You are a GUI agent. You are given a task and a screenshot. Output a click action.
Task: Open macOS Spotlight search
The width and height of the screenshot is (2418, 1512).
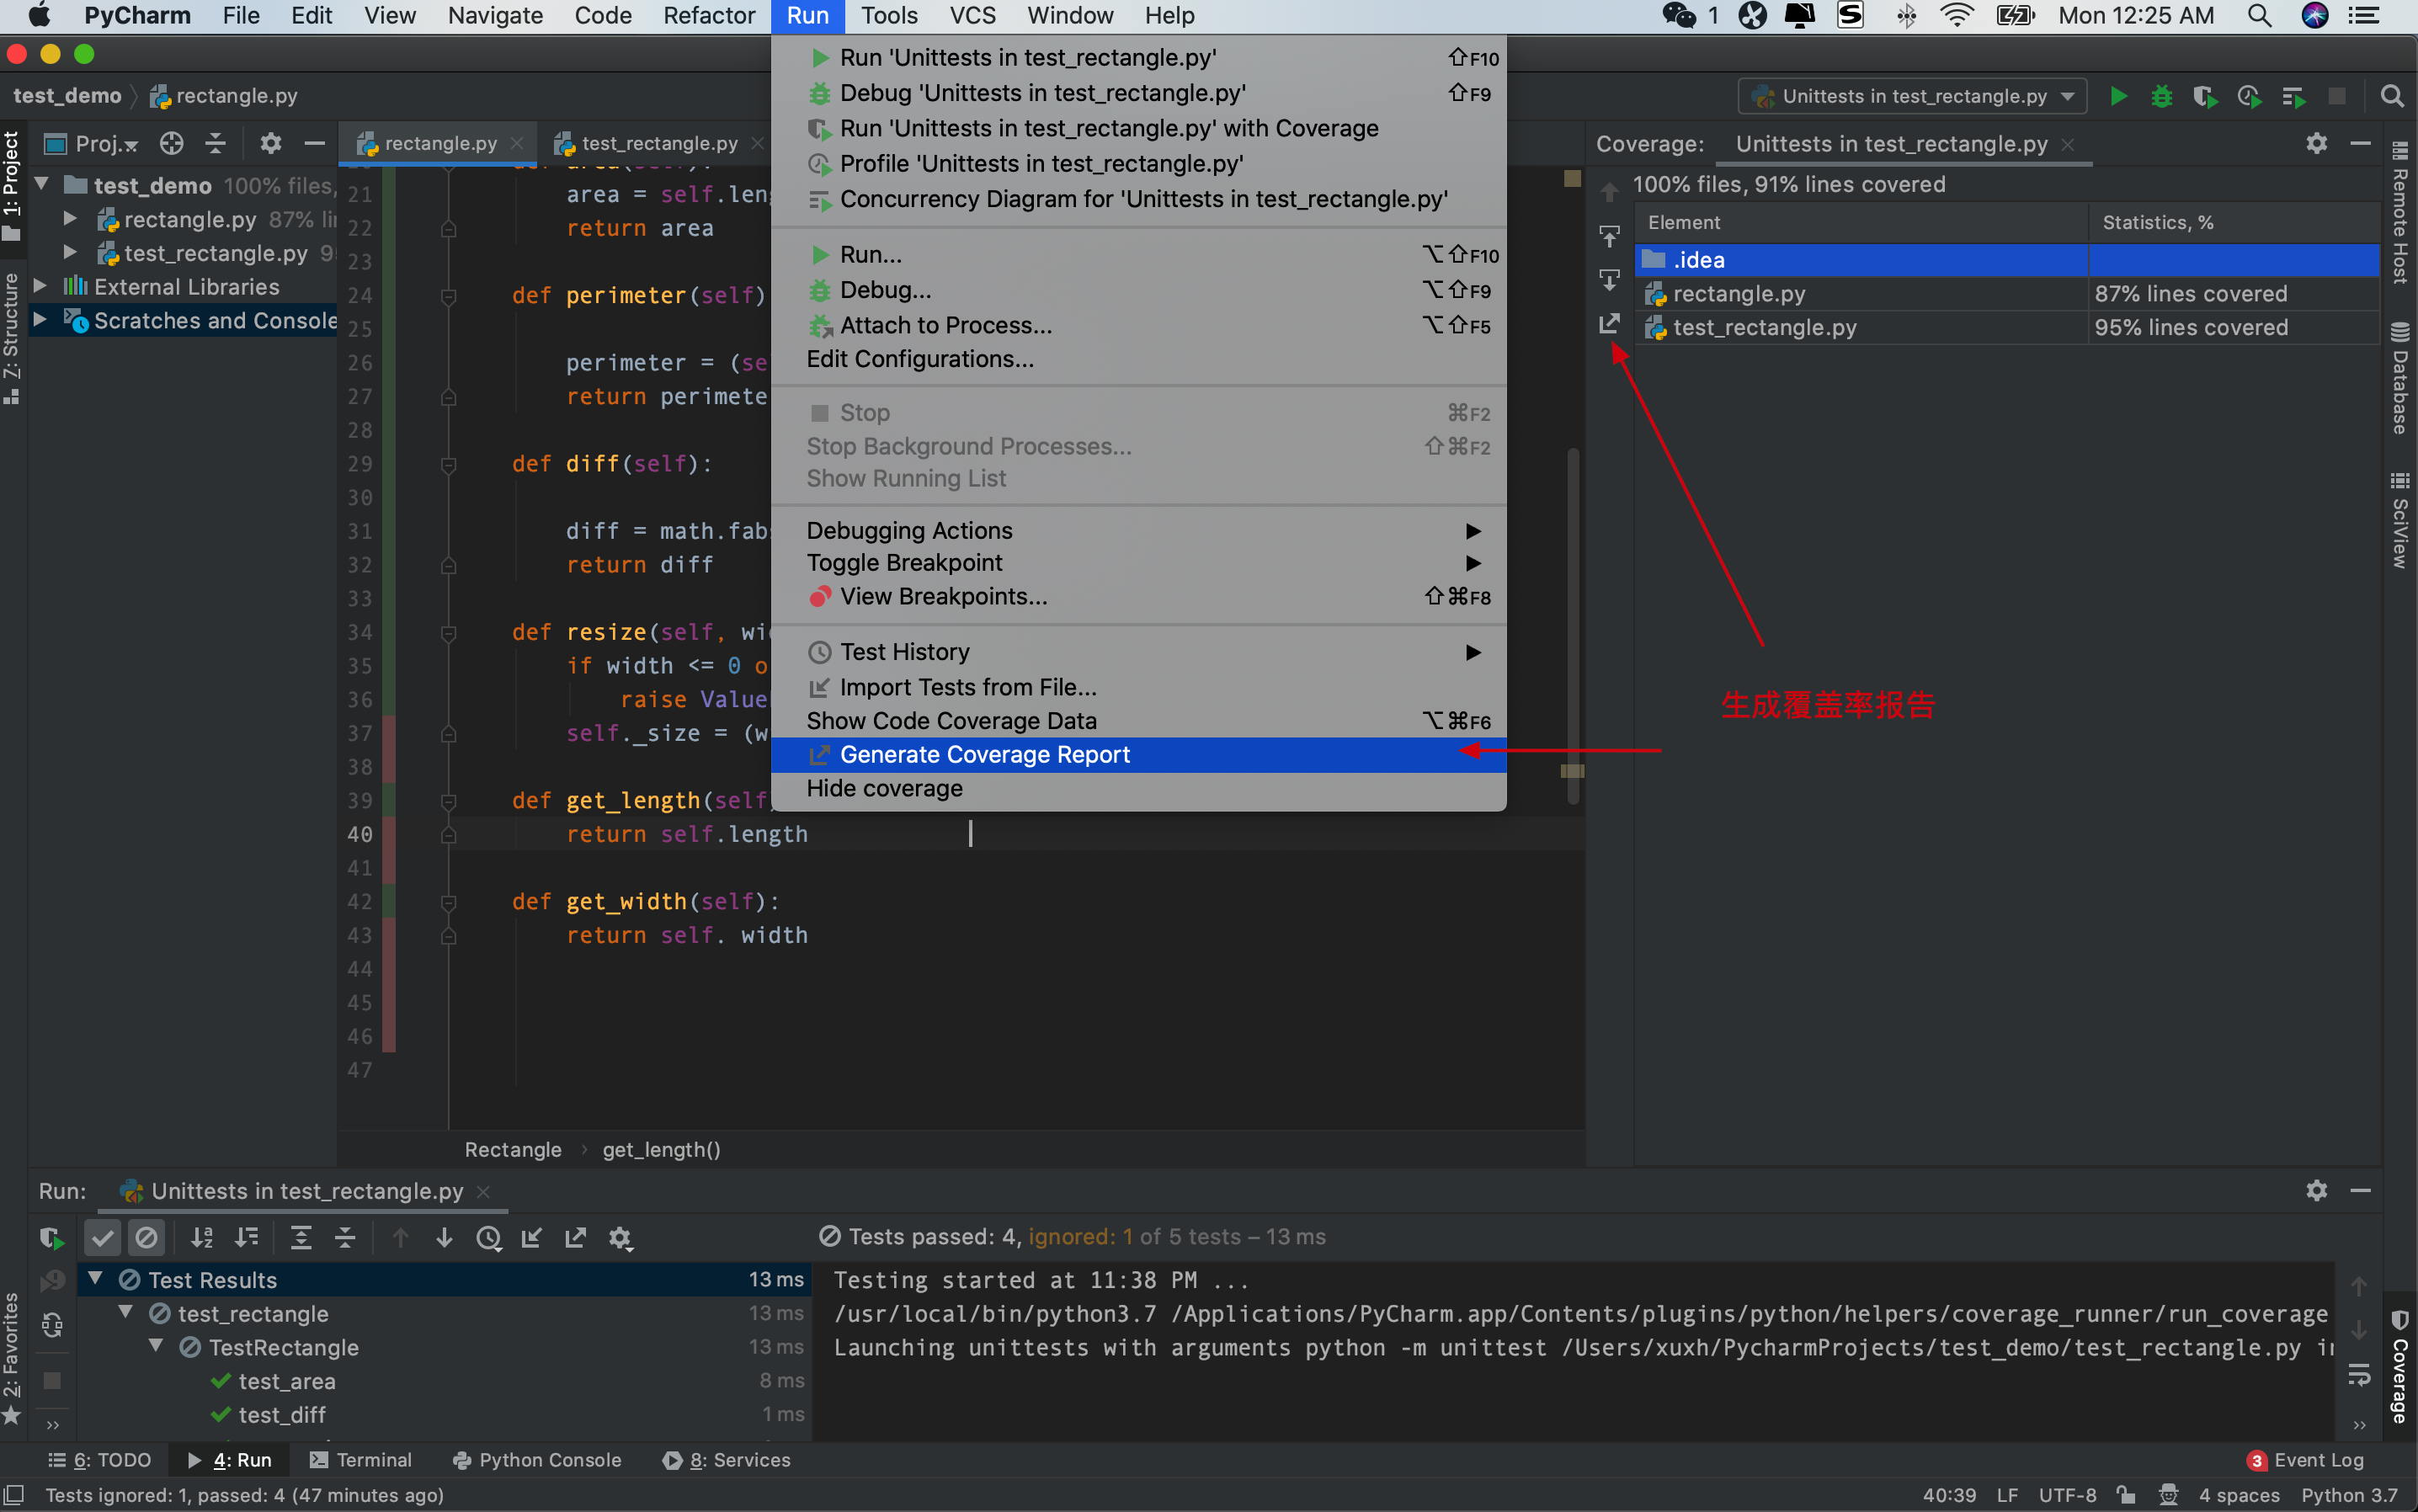coord(2259,16)
